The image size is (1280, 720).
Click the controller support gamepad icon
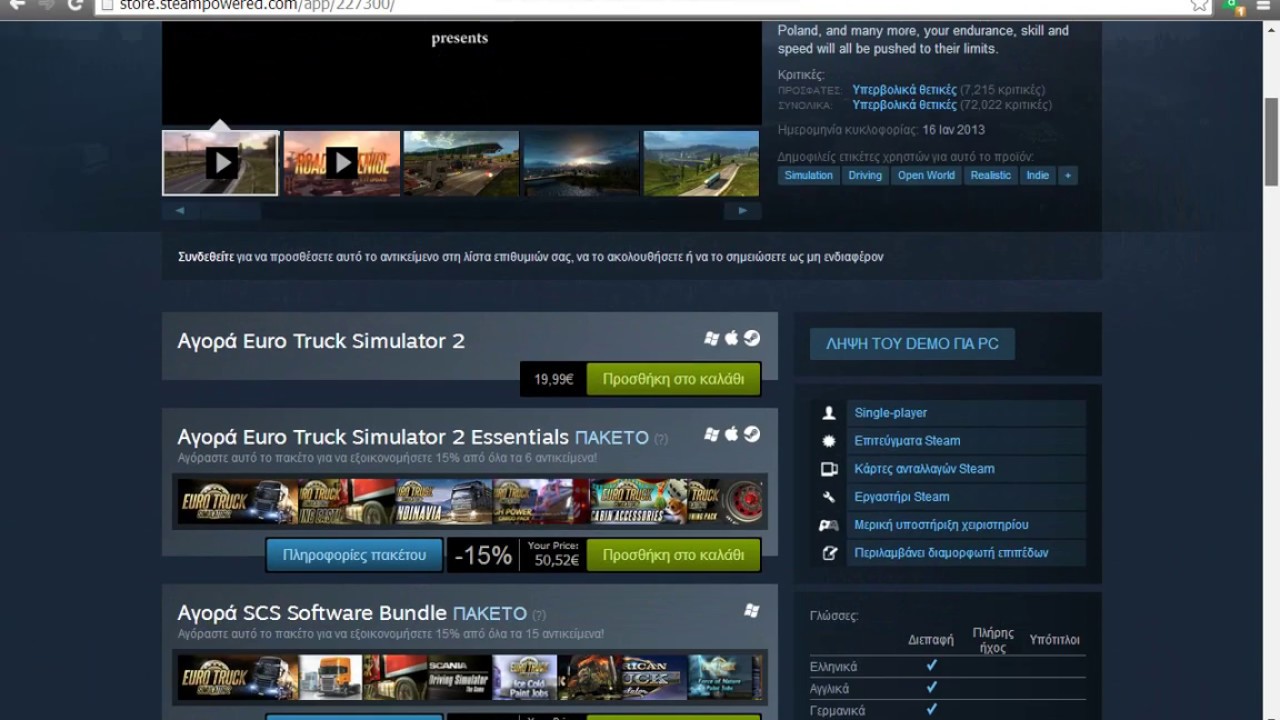coord(829,525)
